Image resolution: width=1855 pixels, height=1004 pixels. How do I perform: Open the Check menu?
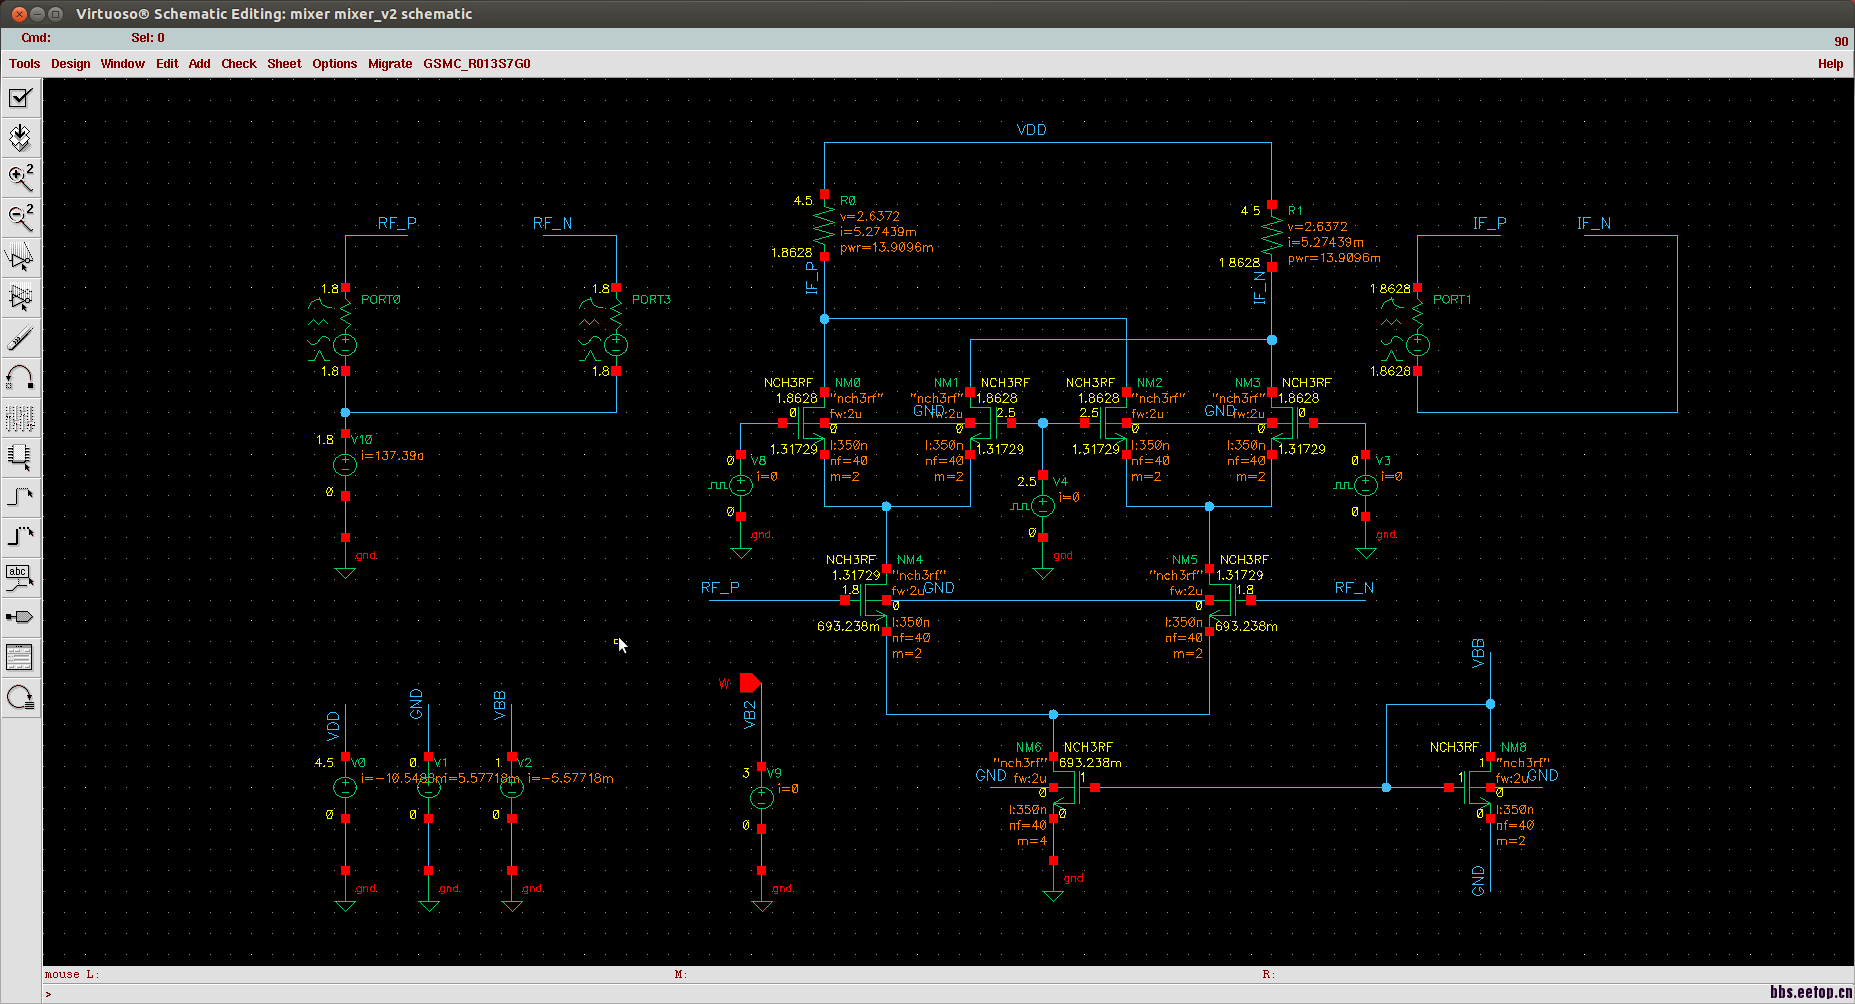[x=238, y=64]
